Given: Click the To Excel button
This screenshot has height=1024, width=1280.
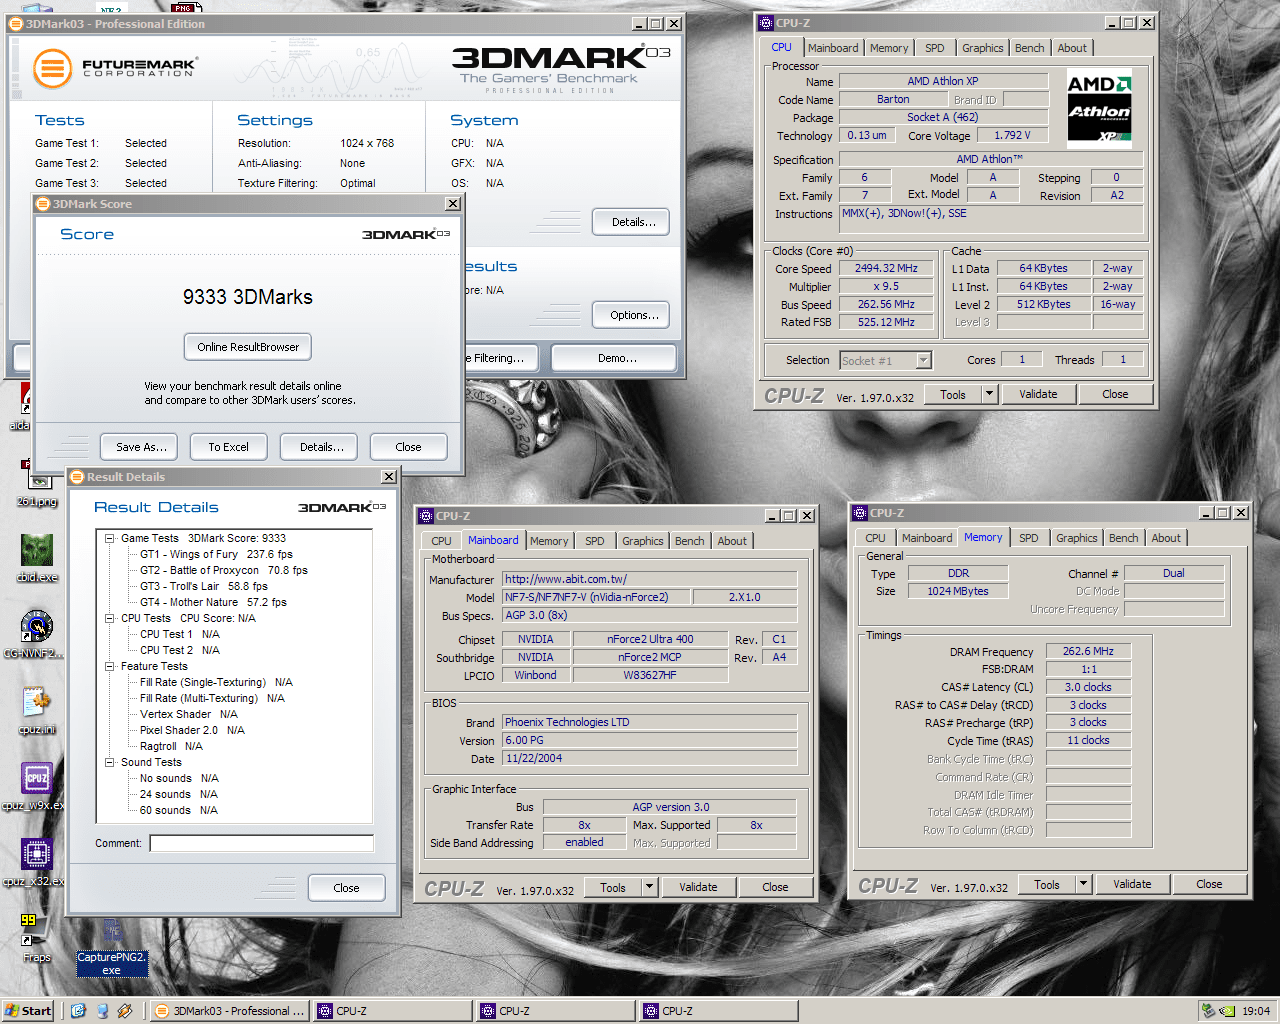Looking at the screenshot, I should [x=228, y=447].
